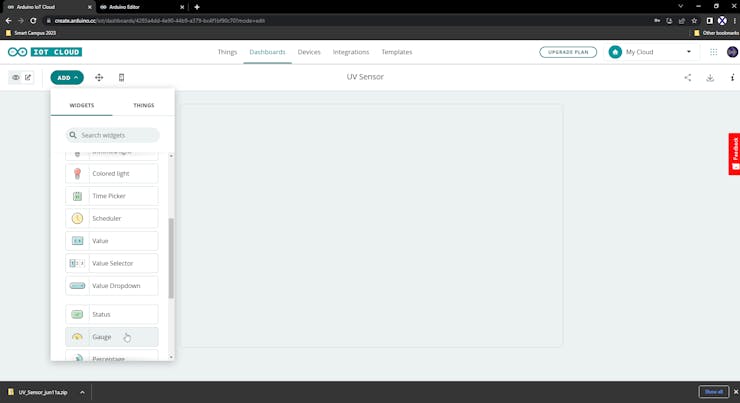This screenshot has width=740, height=403.
Task: Open browser tab search chevron
Action: click(680, 7)
